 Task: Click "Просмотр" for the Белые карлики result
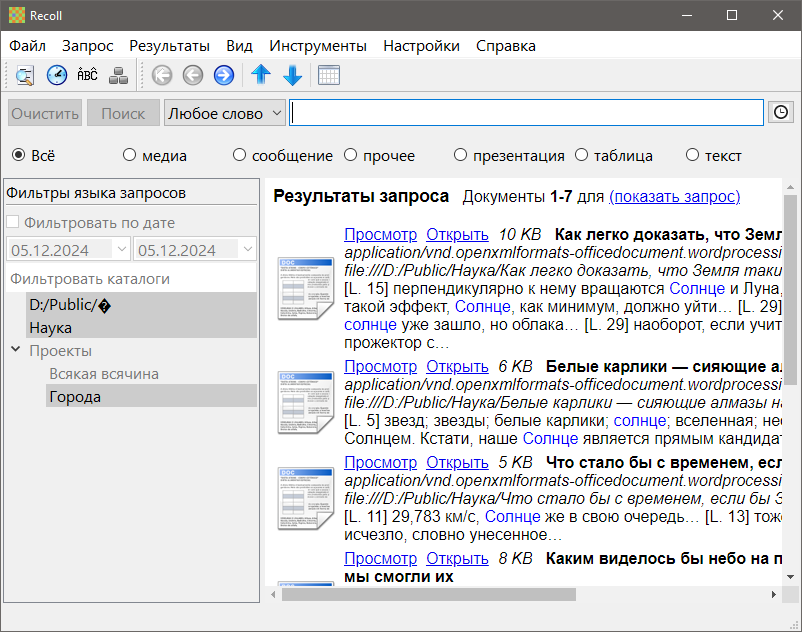[380, 366]
